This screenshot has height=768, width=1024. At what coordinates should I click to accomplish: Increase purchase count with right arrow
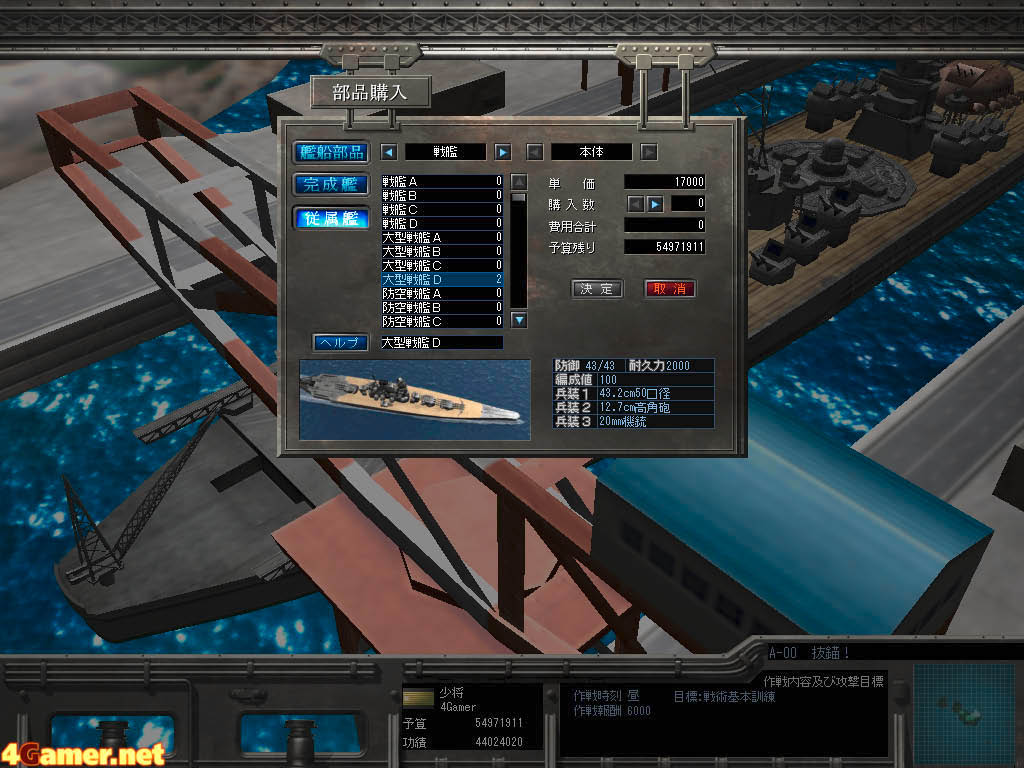coord(655,204)
